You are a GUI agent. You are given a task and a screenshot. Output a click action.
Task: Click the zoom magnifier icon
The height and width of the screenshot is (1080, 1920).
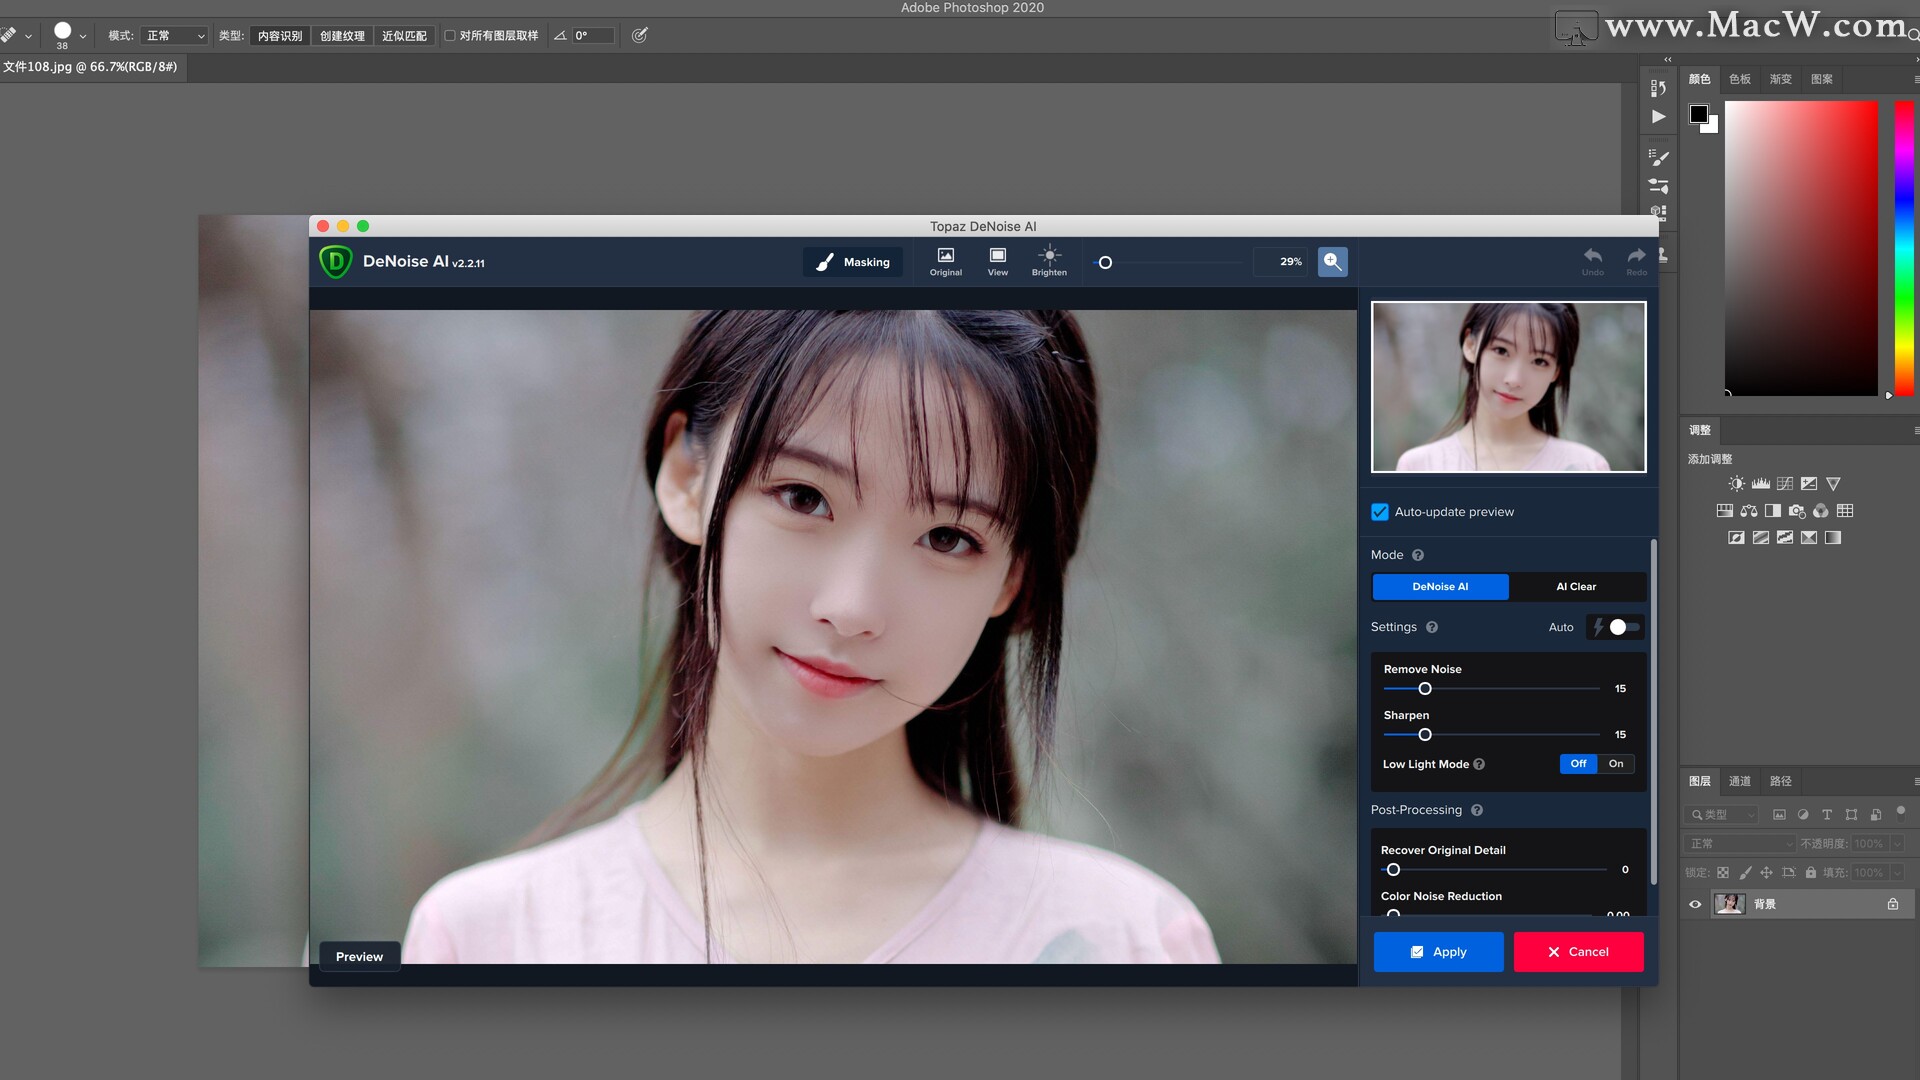tap(1332, 261)
